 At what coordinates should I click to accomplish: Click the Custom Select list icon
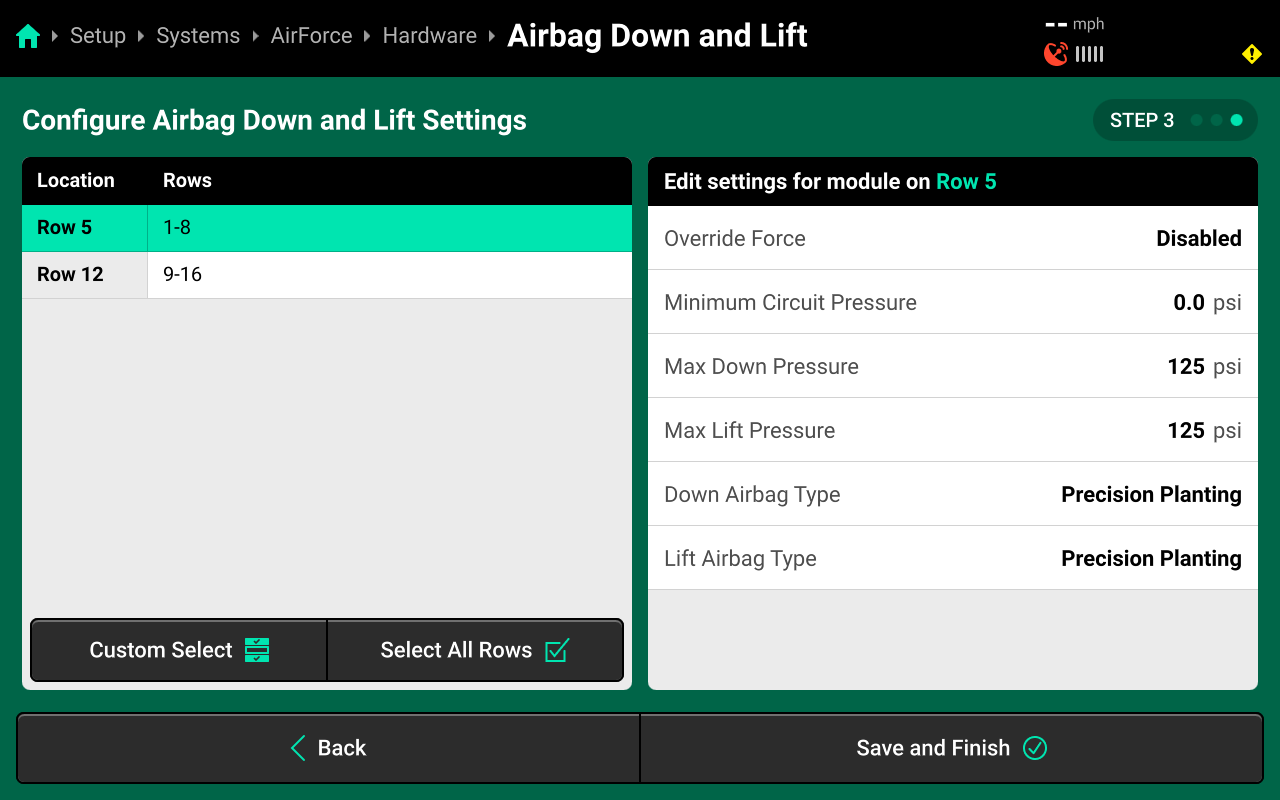pos(257,650)
